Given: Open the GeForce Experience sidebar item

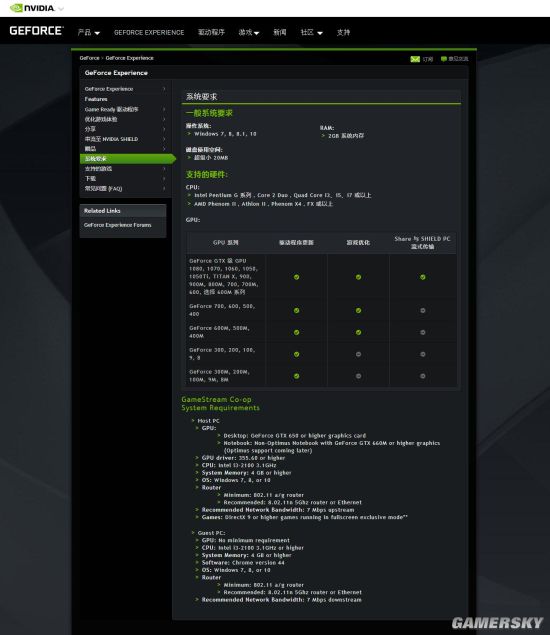Looking at the screenshot, I should pos(109,89).
